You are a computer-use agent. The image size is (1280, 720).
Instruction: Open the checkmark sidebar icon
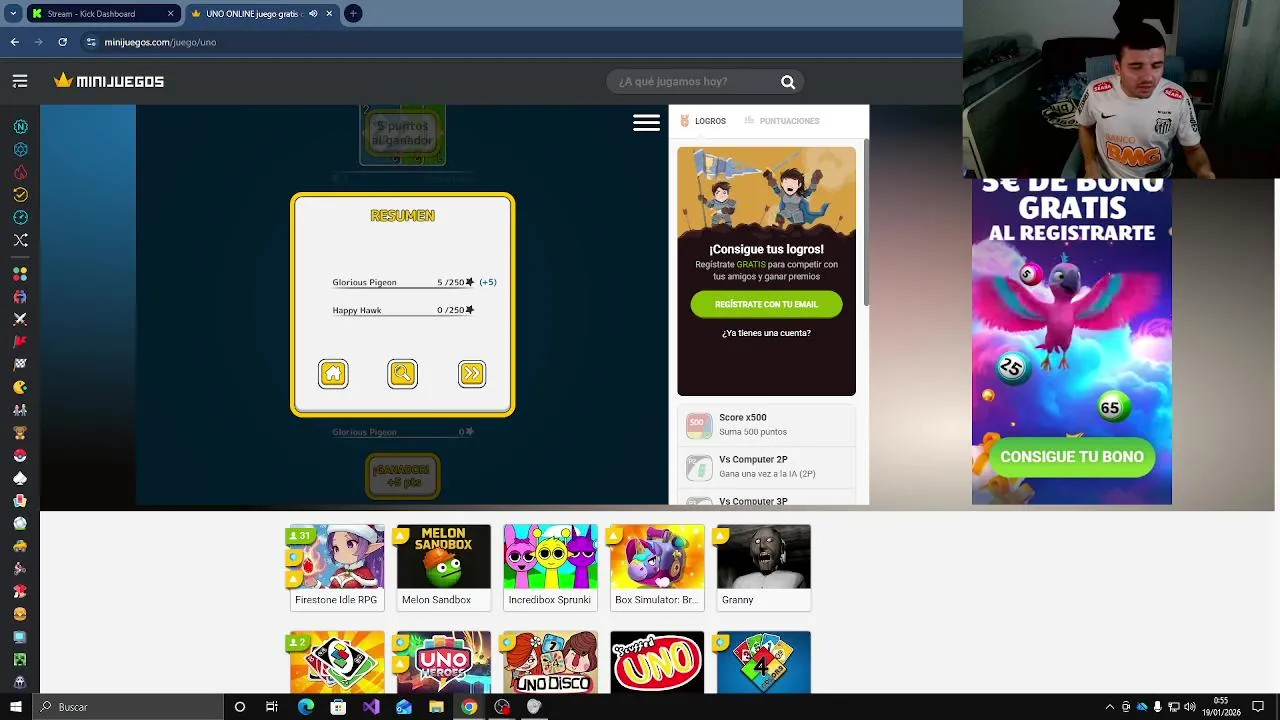click(20, 195)
